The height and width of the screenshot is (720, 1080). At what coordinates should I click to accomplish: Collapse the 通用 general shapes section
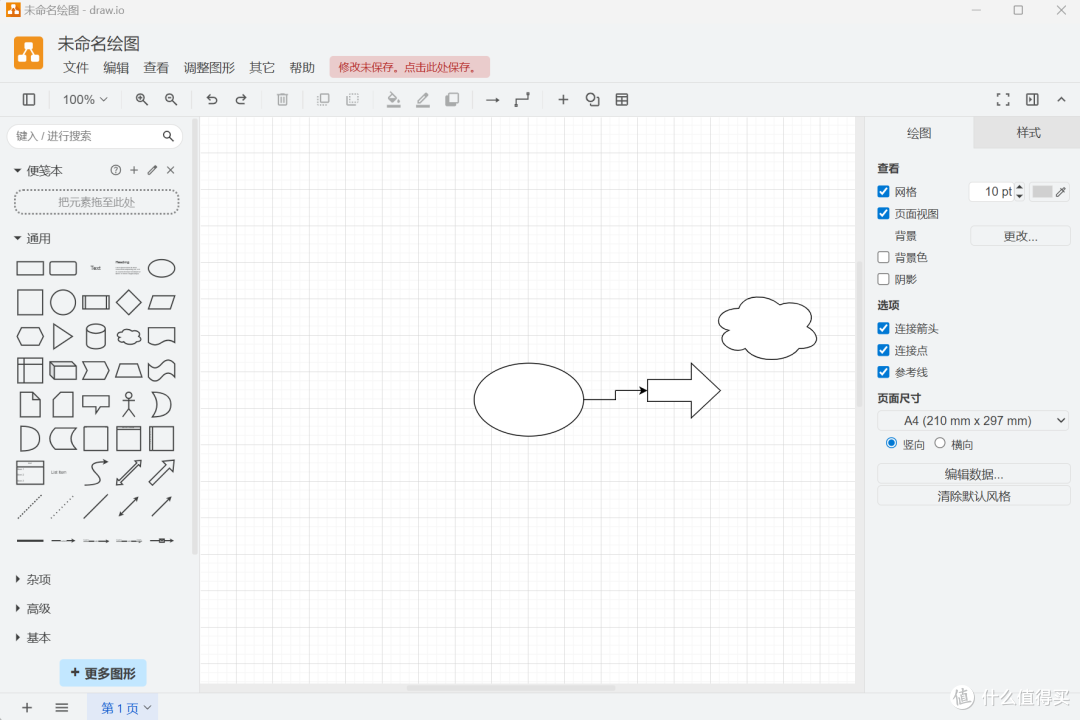(32, 238)
